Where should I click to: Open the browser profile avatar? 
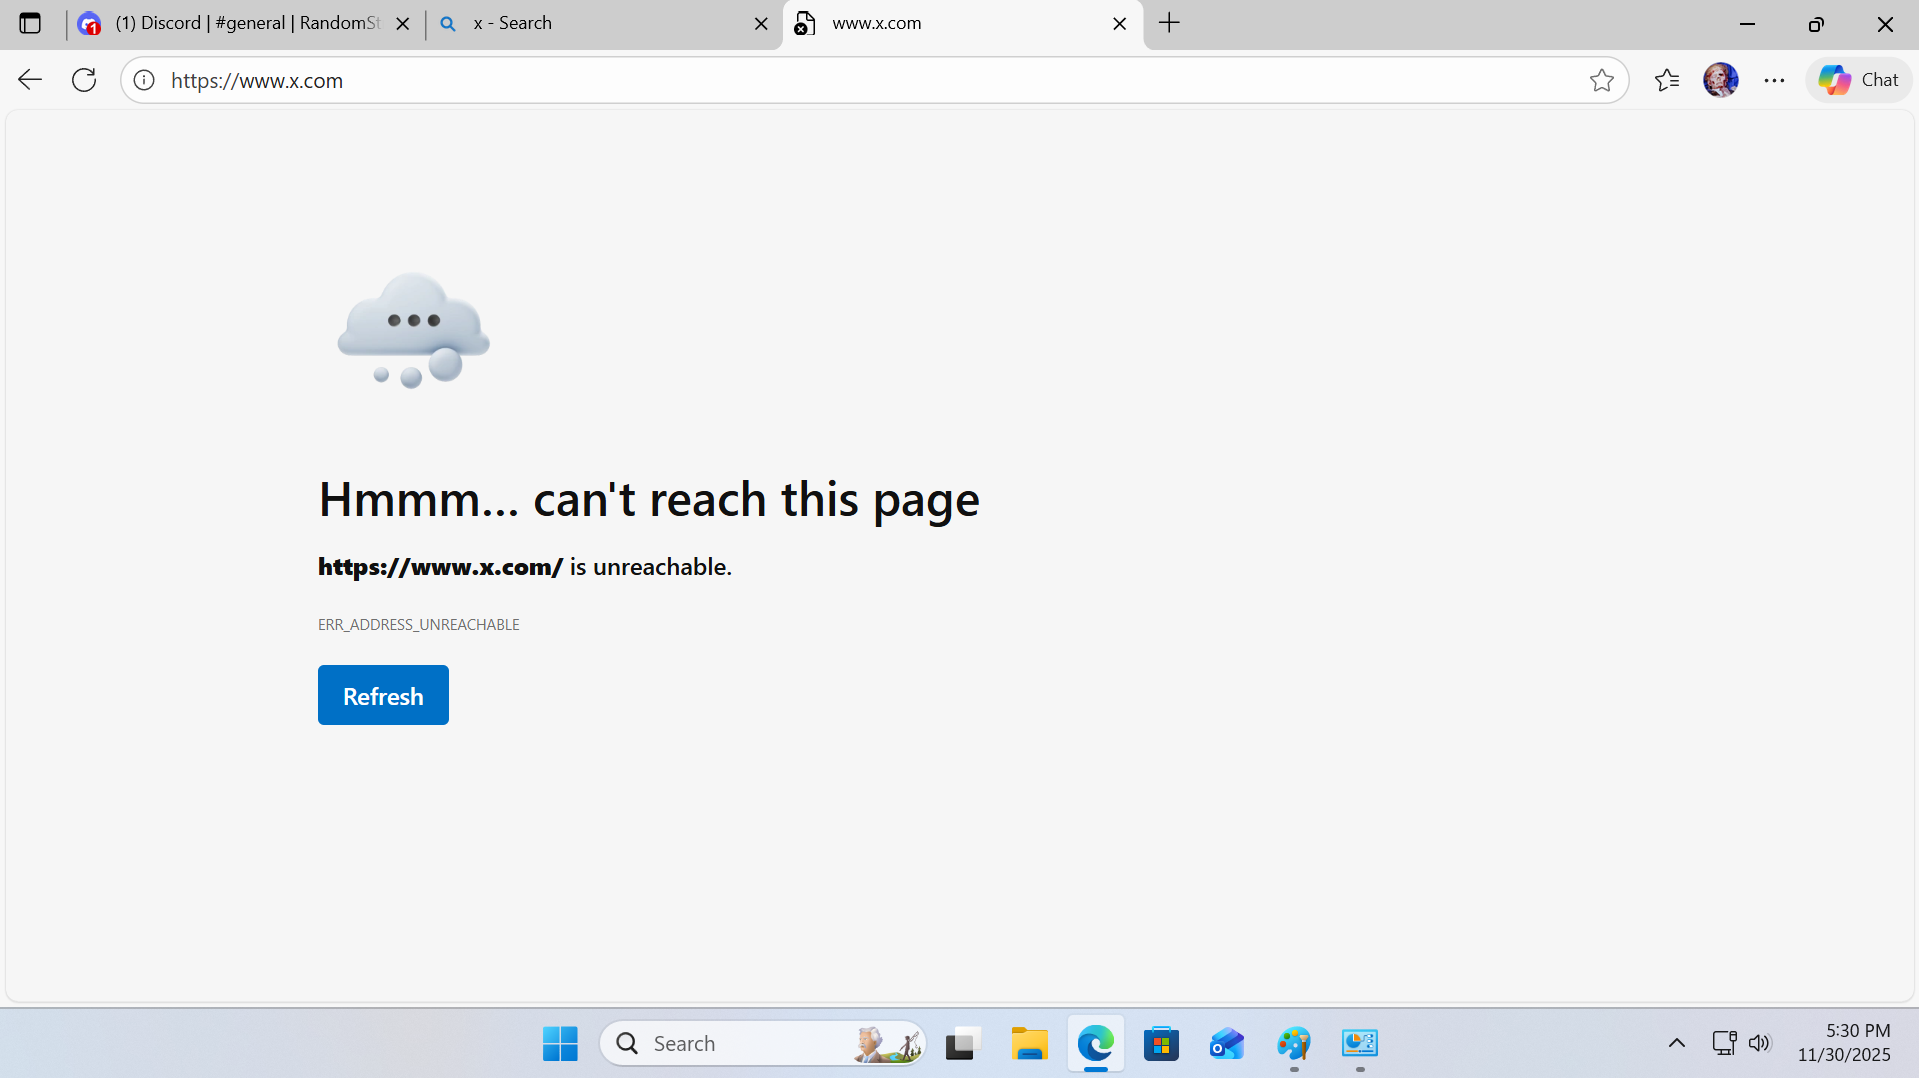[x=1721, y=80]
